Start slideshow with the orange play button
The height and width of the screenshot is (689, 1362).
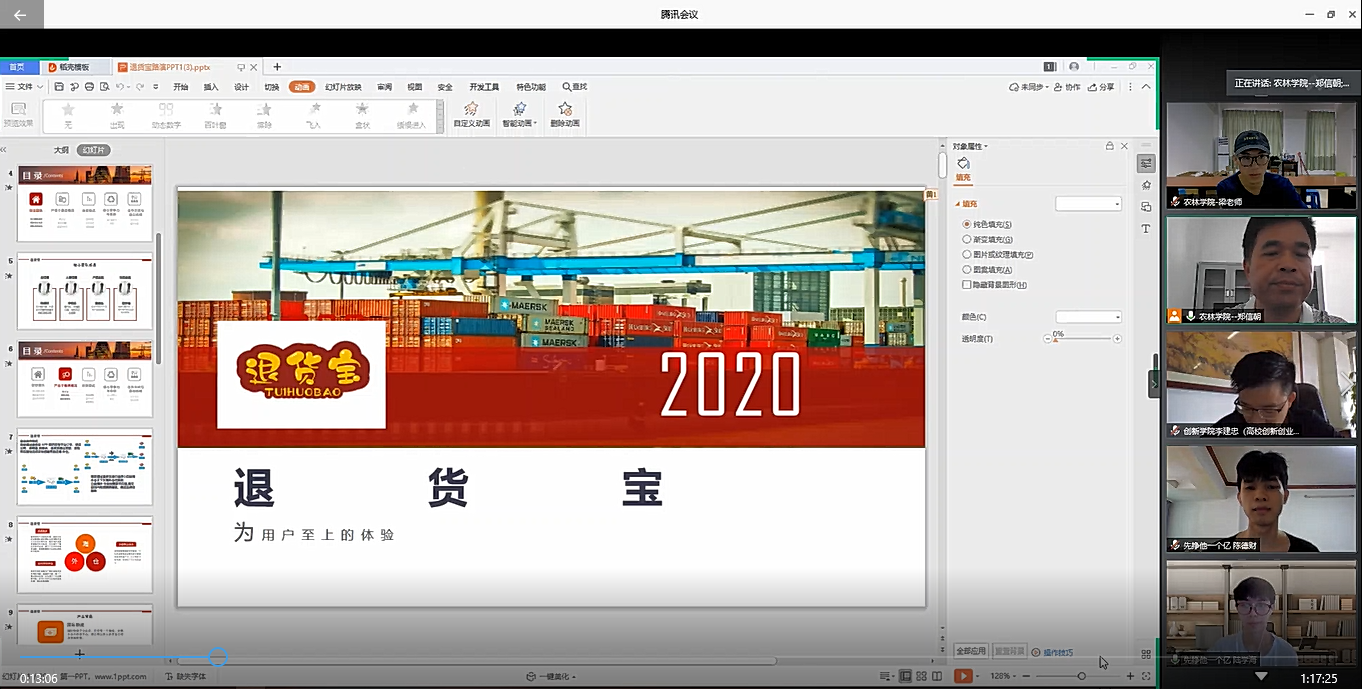pos(962,676)
